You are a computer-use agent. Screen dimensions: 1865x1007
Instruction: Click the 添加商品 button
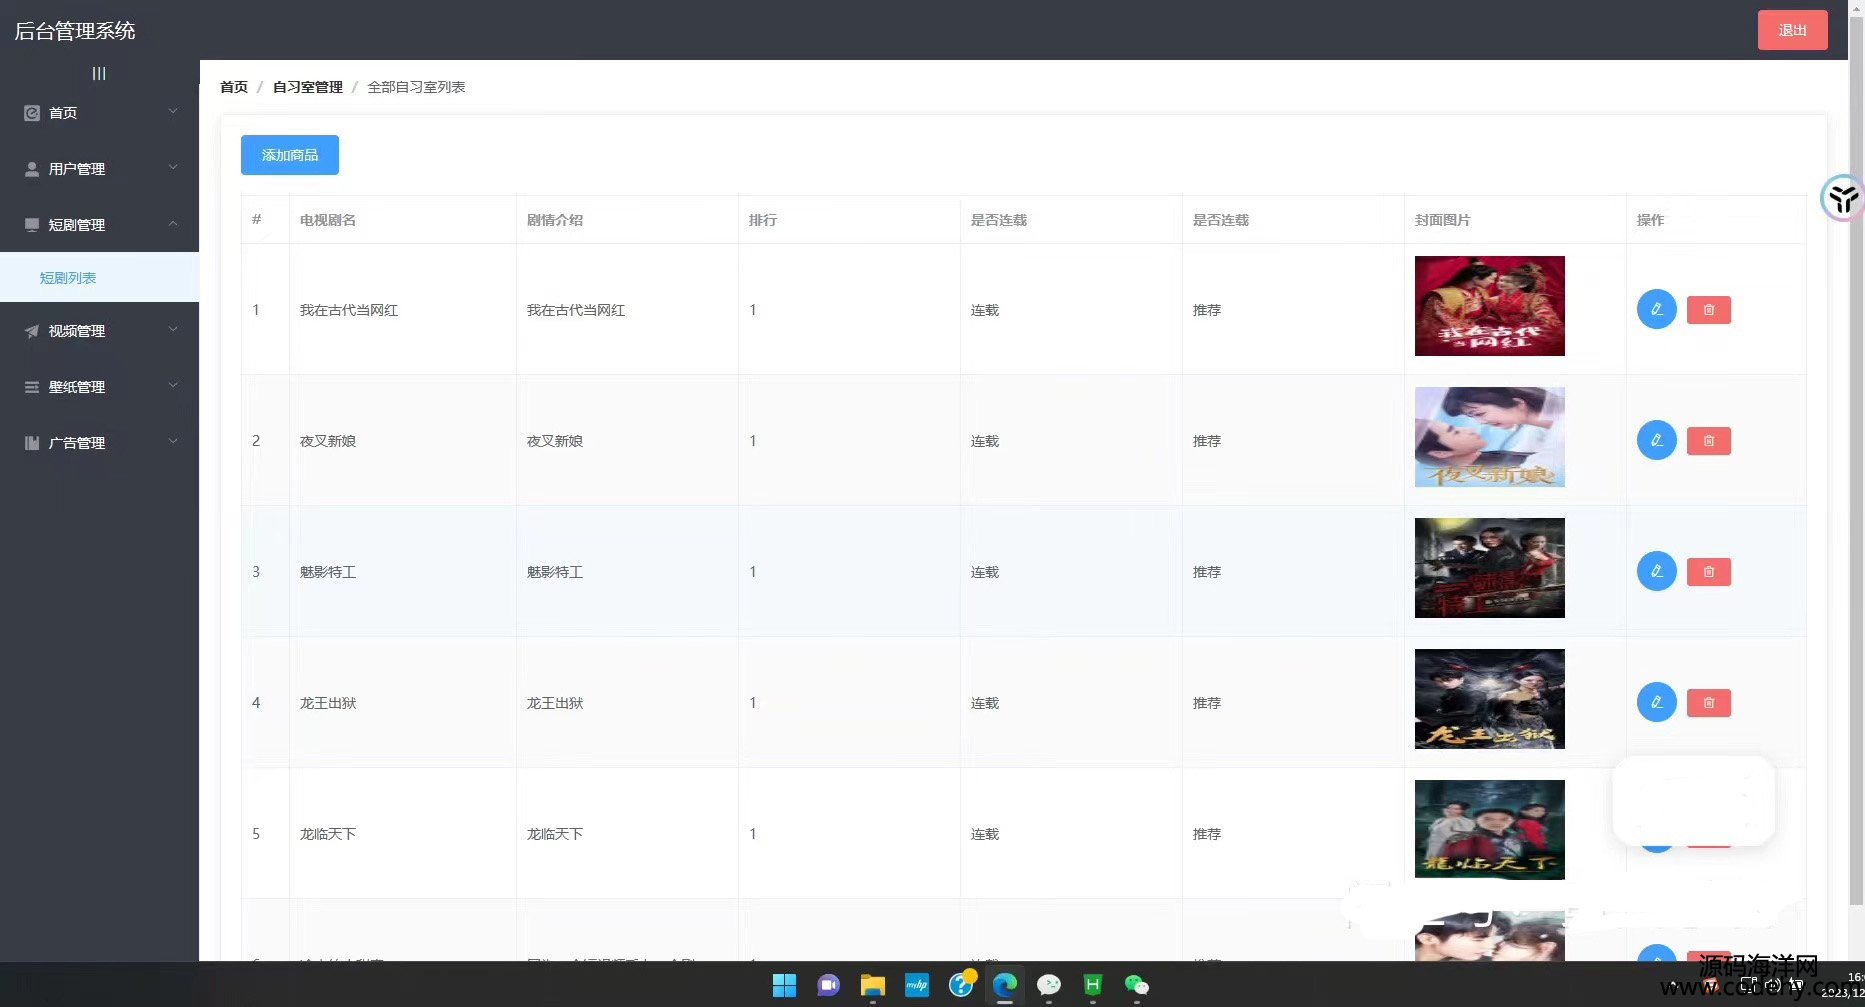tap(290, 155)
